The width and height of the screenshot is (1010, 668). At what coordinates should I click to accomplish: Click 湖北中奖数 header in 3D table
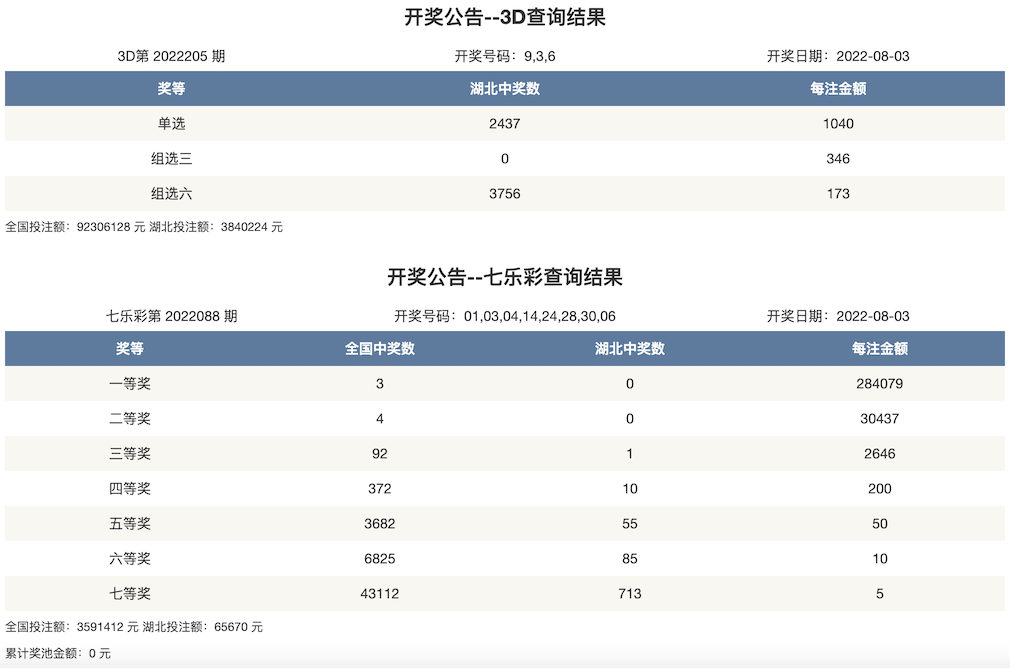tap(504, 88)
